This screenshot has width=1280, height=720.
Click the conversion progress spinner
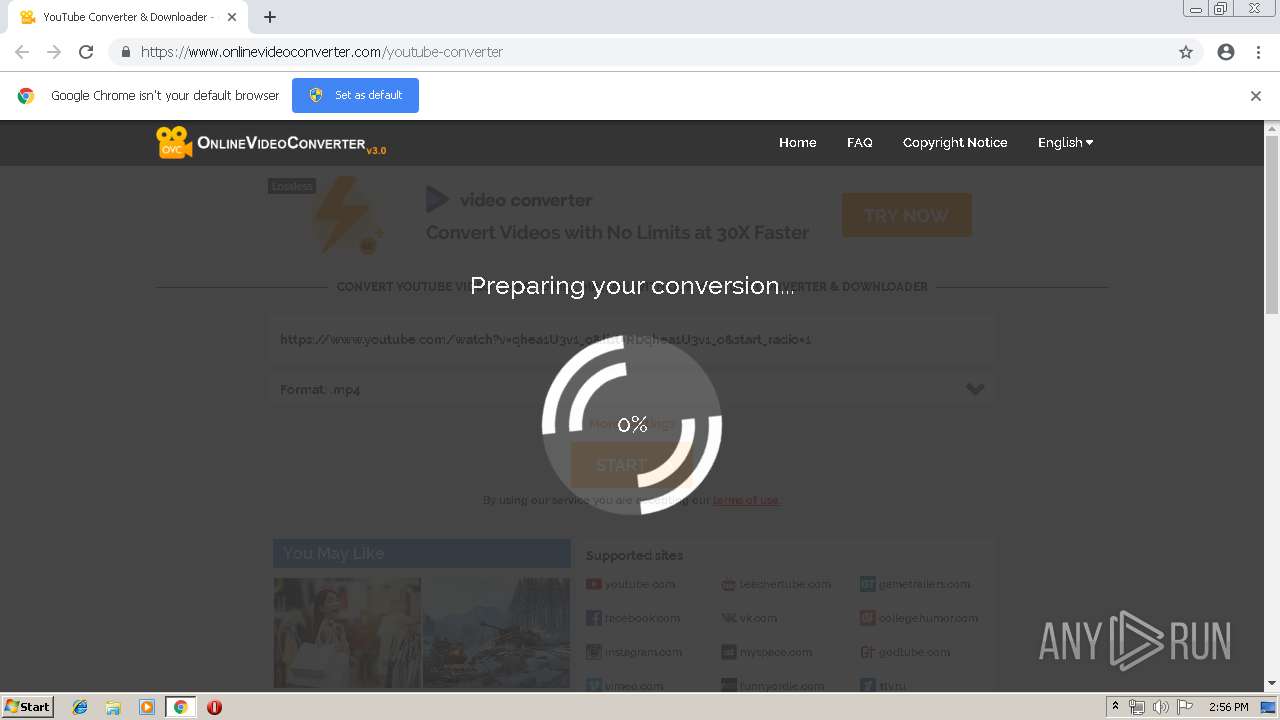coord(632,425)
